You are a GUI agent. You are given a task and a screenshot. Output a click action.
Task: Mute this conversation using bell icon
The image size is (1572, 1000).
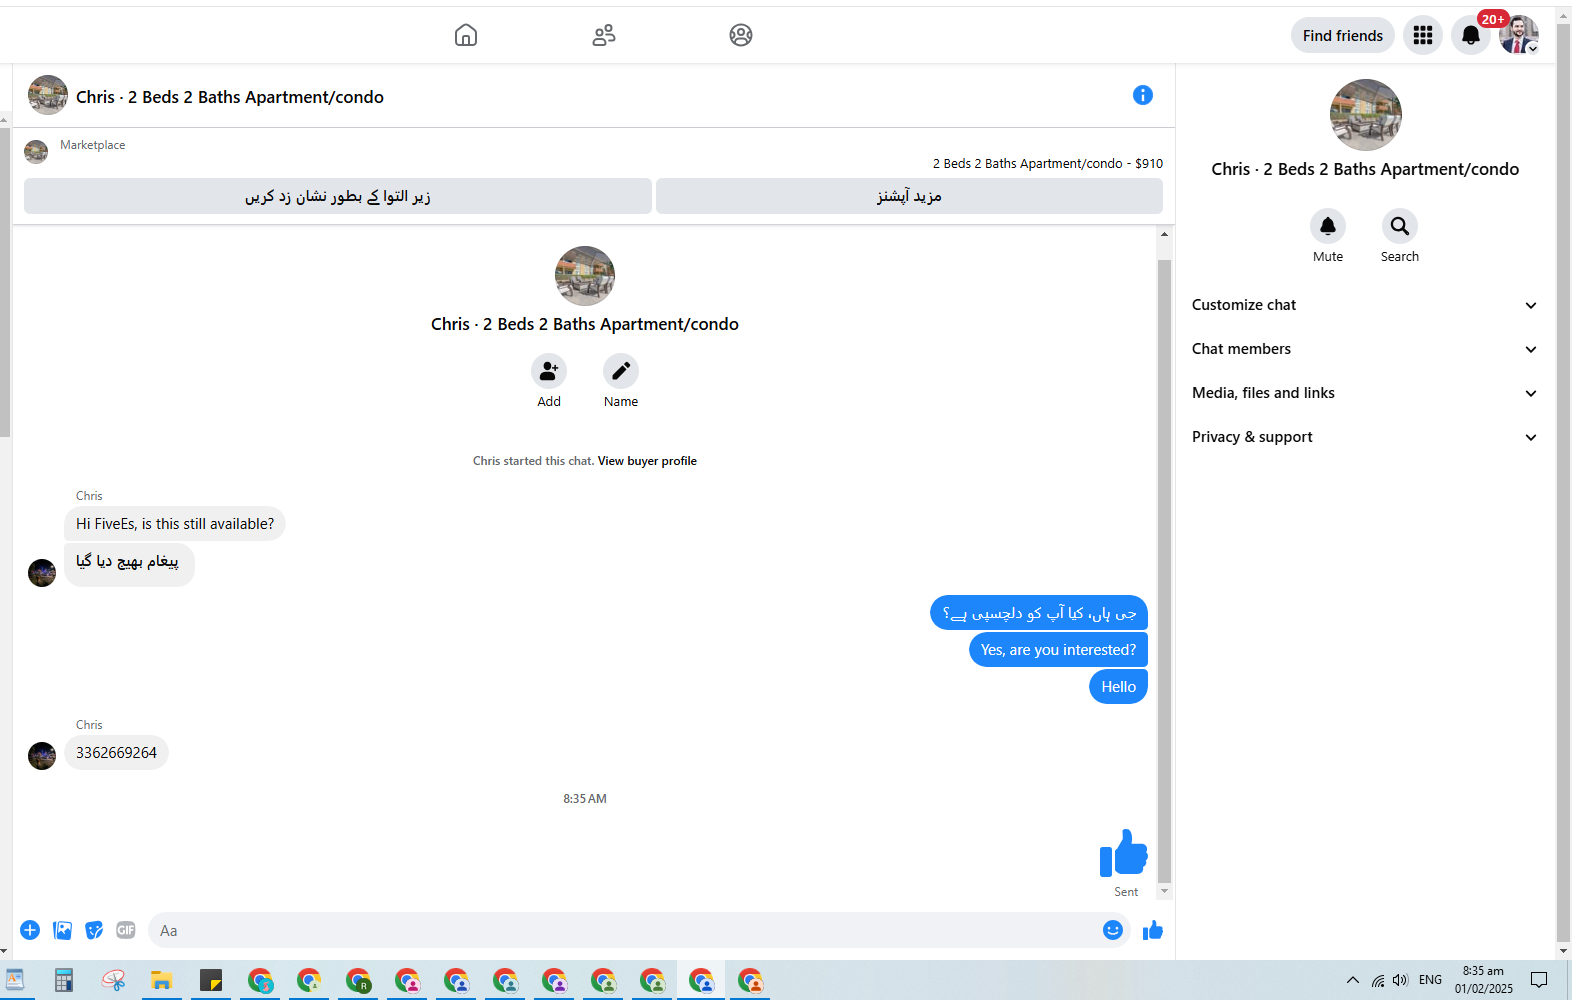1328,226
